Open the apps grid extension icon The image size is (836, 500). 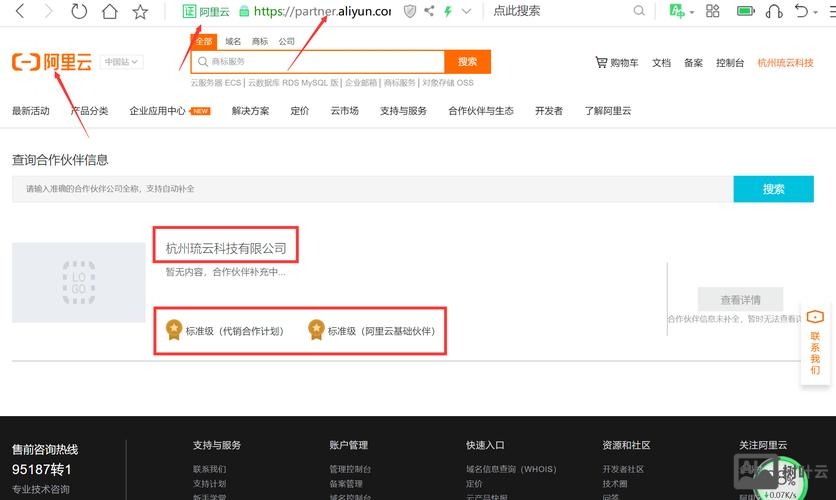713,11
